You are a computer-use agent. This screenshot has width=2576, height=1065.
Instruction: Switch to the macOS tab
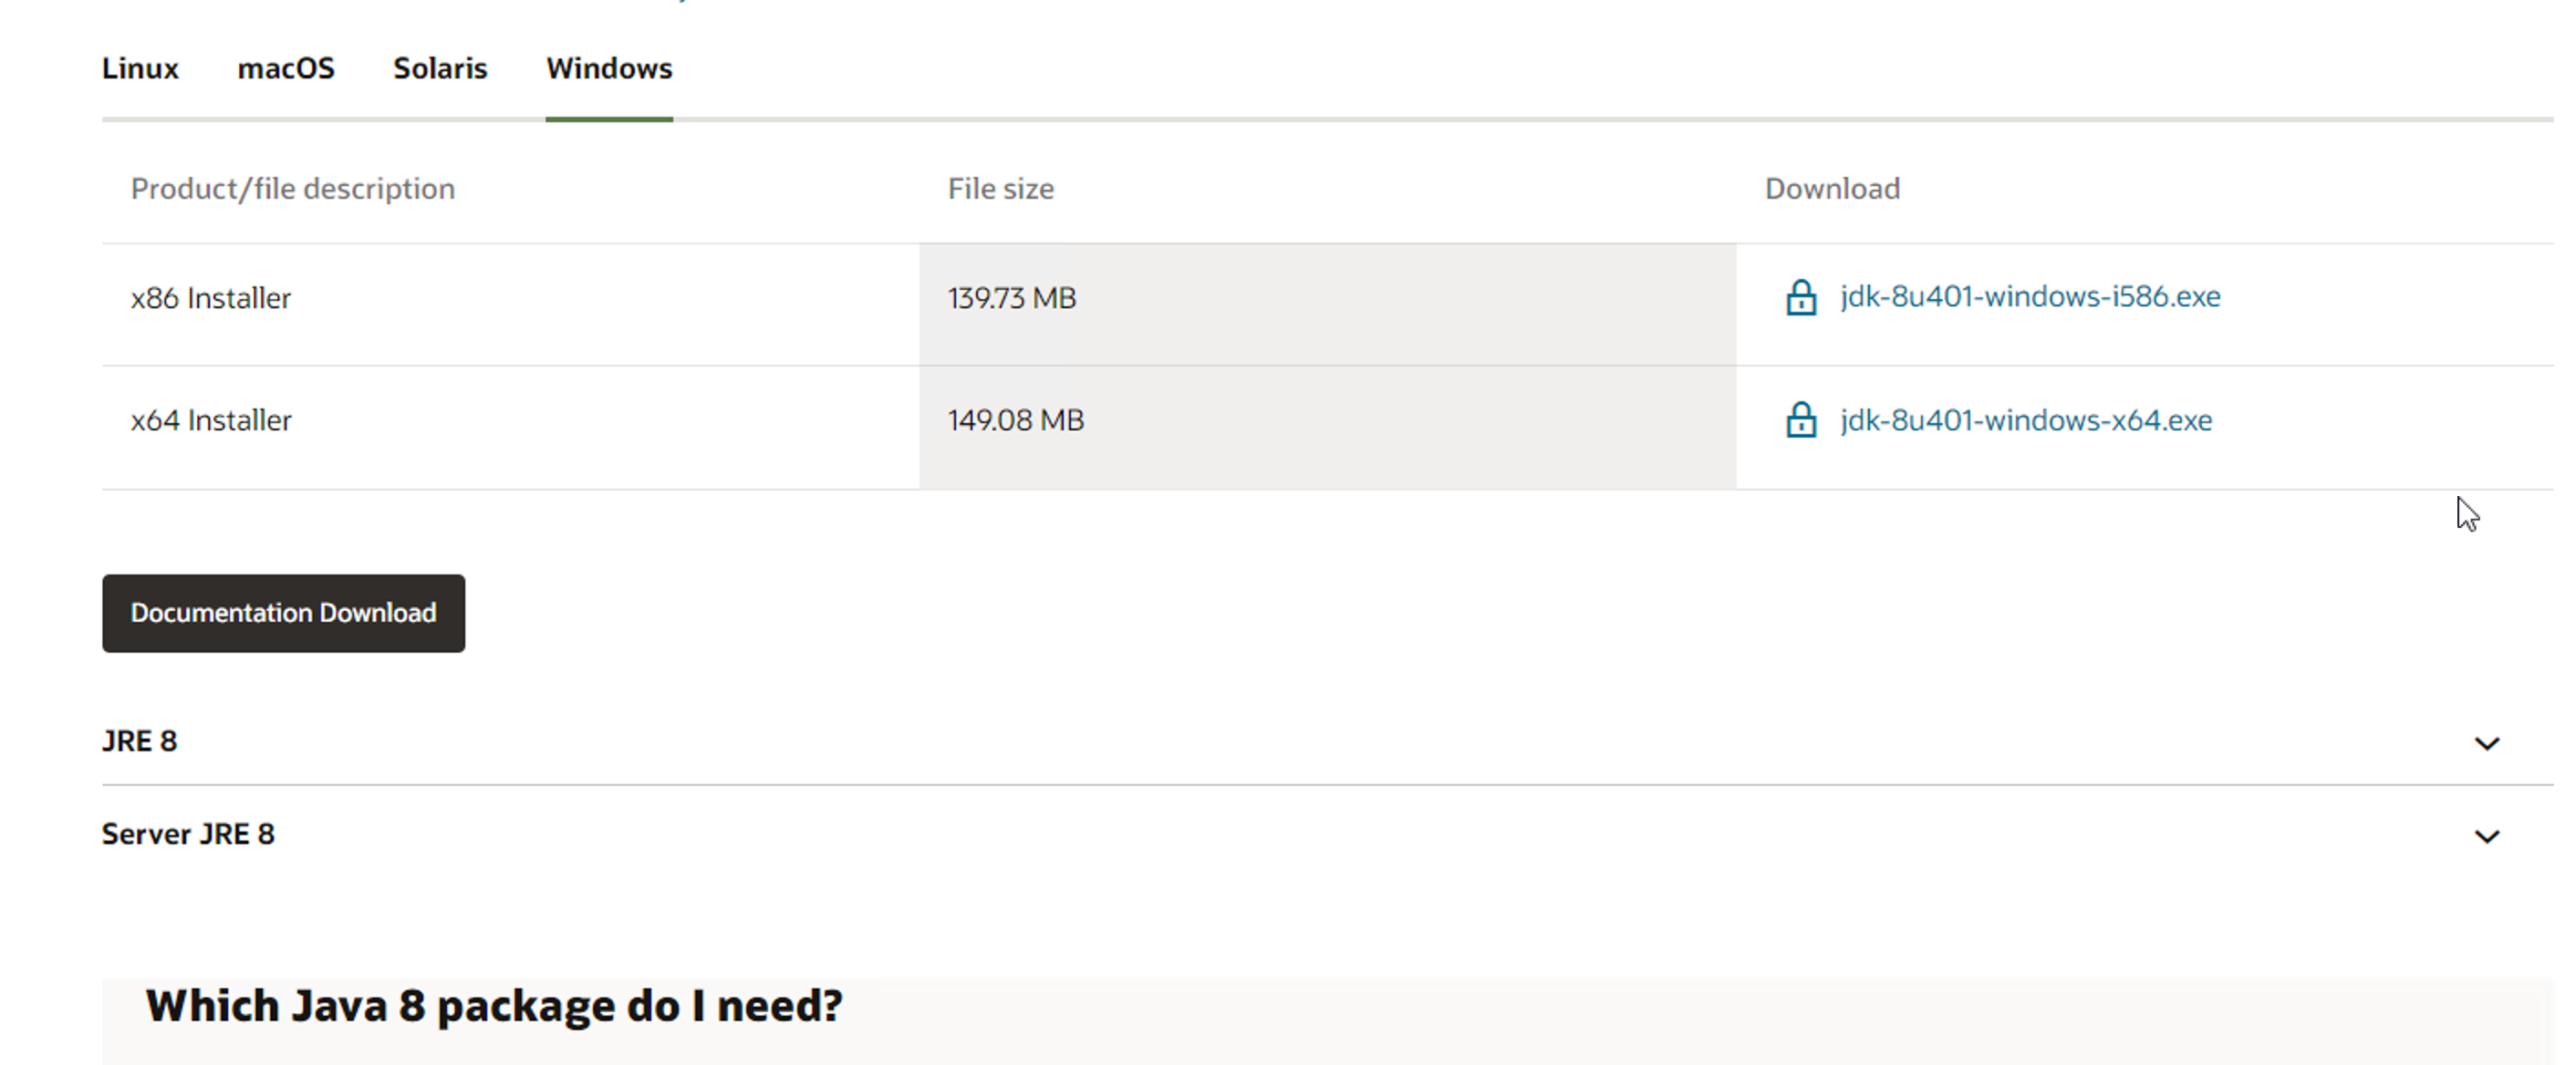(x=286, y=68)
